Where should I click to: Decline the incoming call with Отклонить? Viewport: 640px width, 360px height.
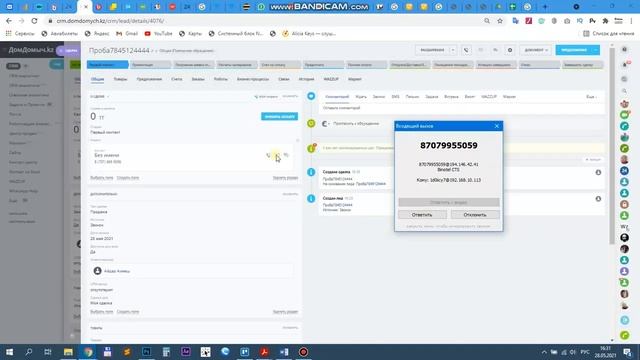(x=475, y=215)
